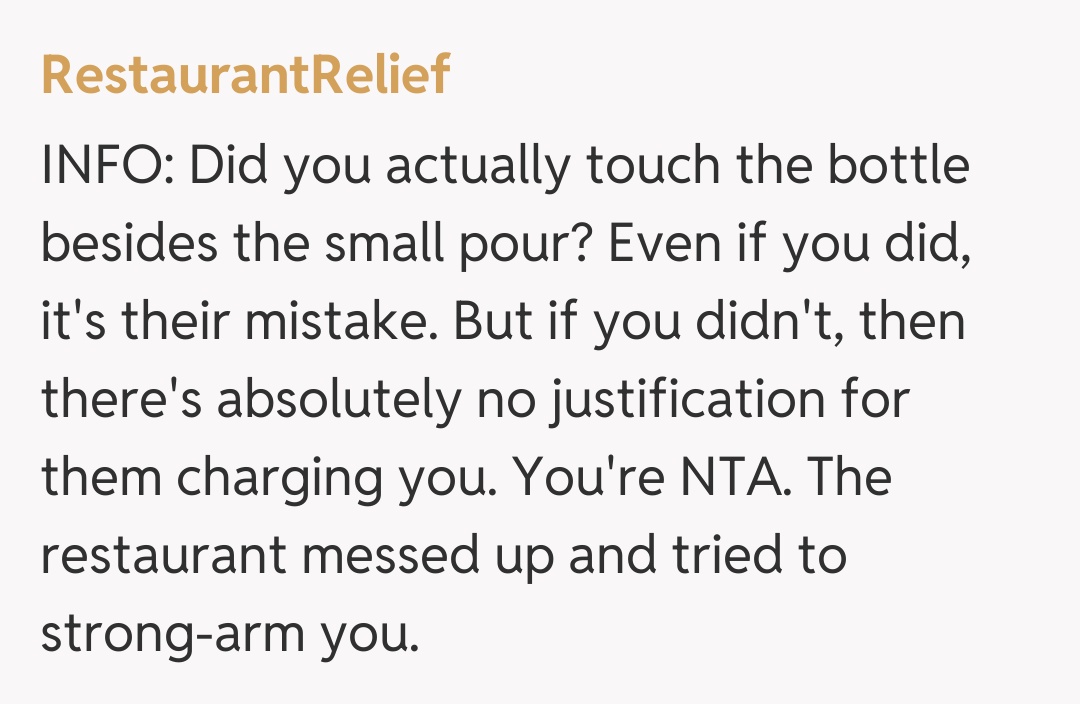
Task: Click the "NTA." verdict text
Action: (x=743, y=479)
